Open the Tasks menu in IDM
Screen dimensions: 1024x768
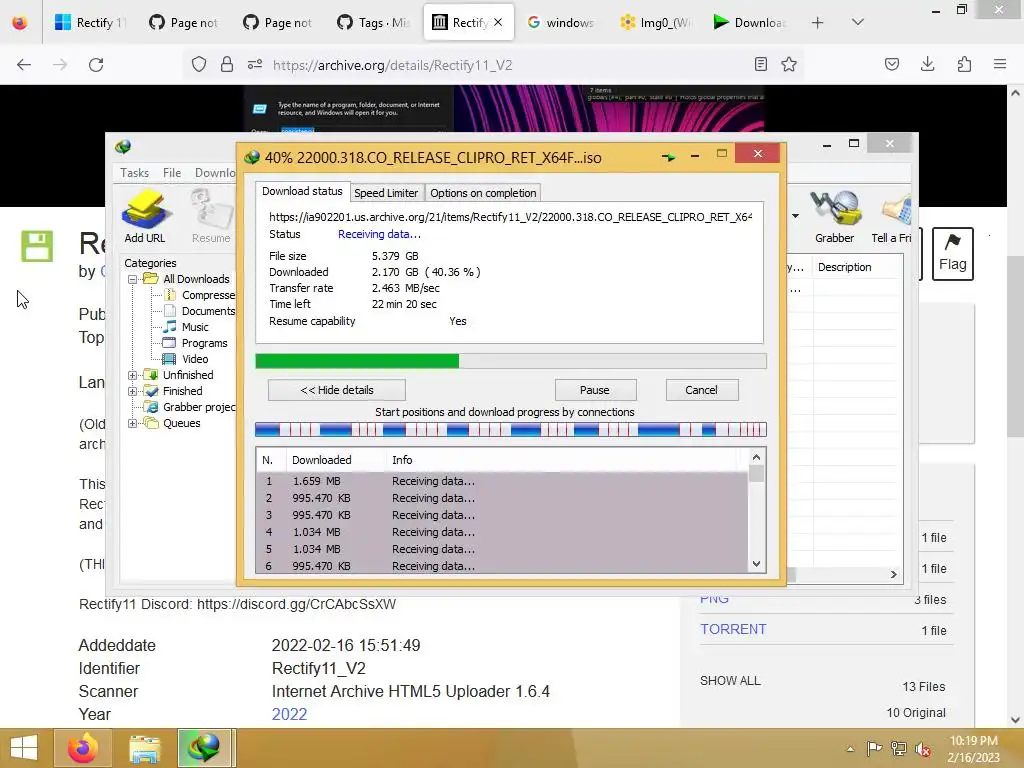(x=135, y=172)
